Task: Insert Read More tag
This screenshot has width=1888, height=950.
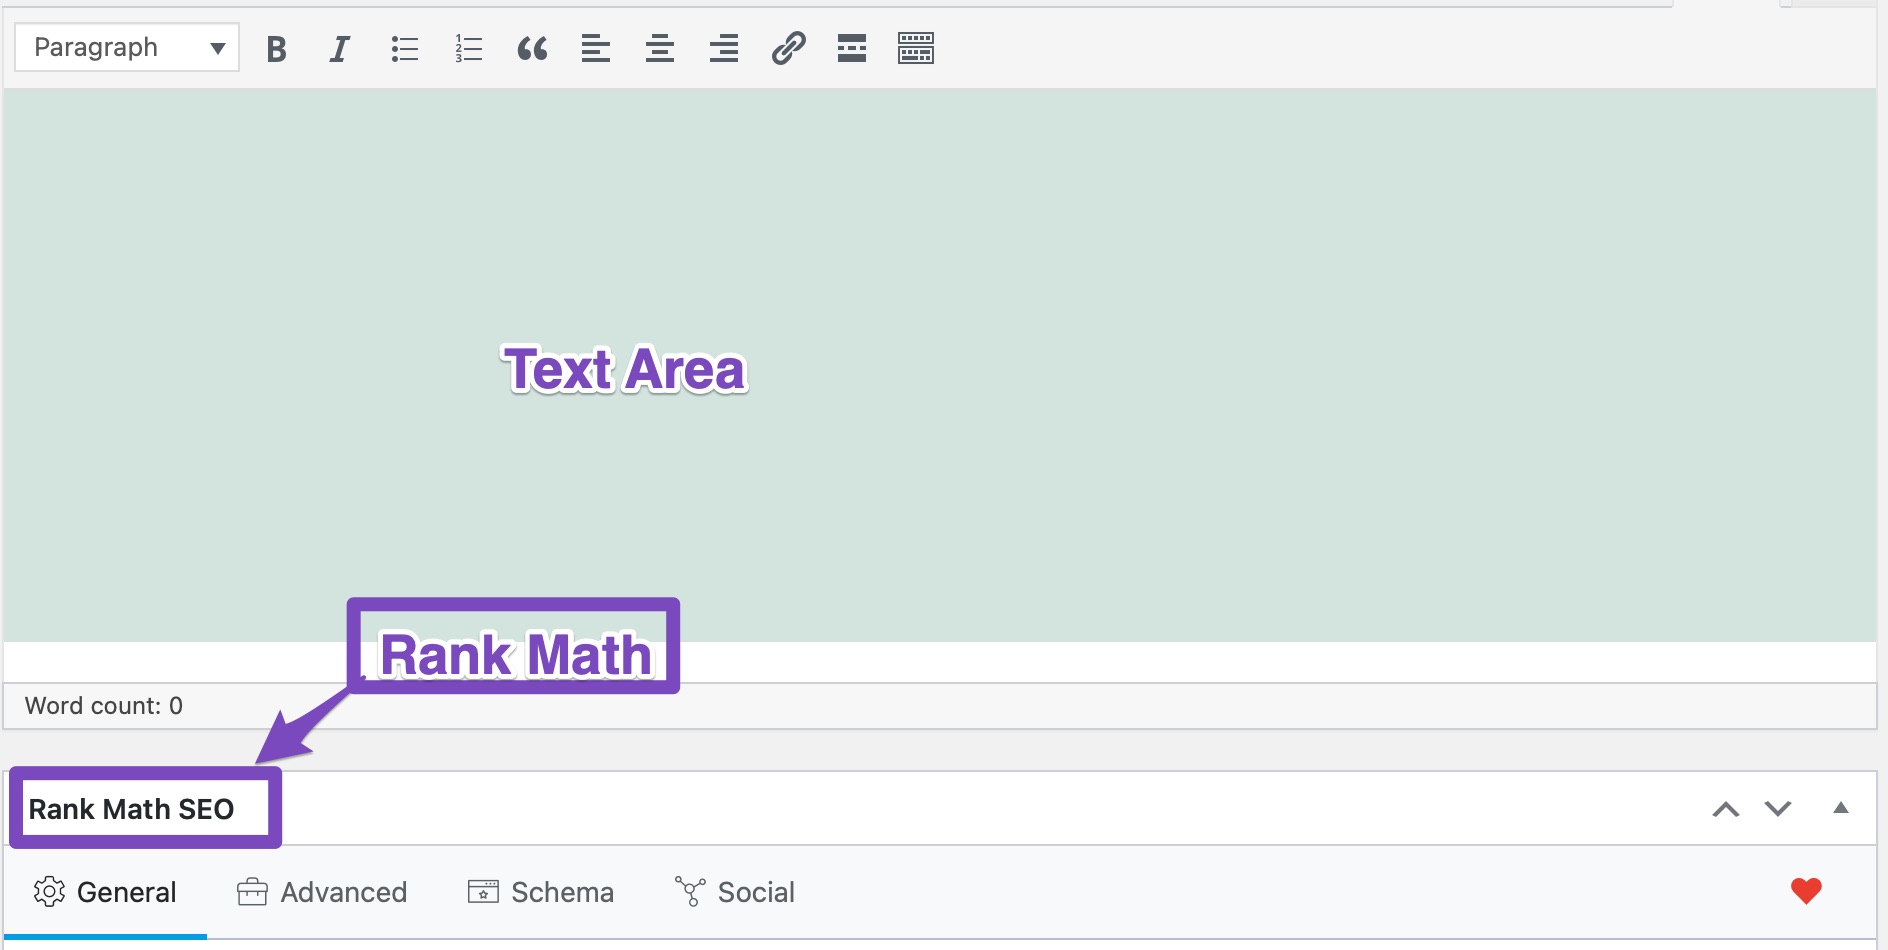Action: [852, 48]
